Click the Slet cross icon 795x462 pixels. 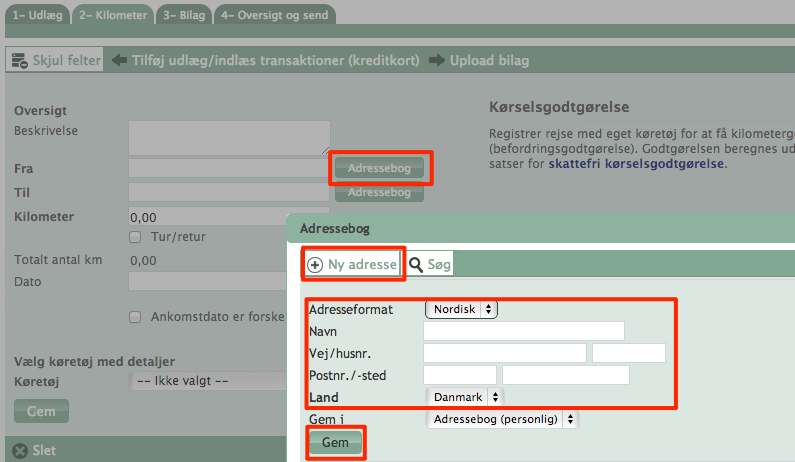point(20,451)
